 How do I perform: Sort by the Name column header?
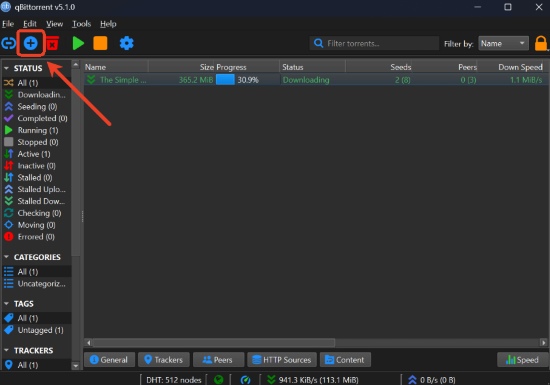click(x=116, y=67)
